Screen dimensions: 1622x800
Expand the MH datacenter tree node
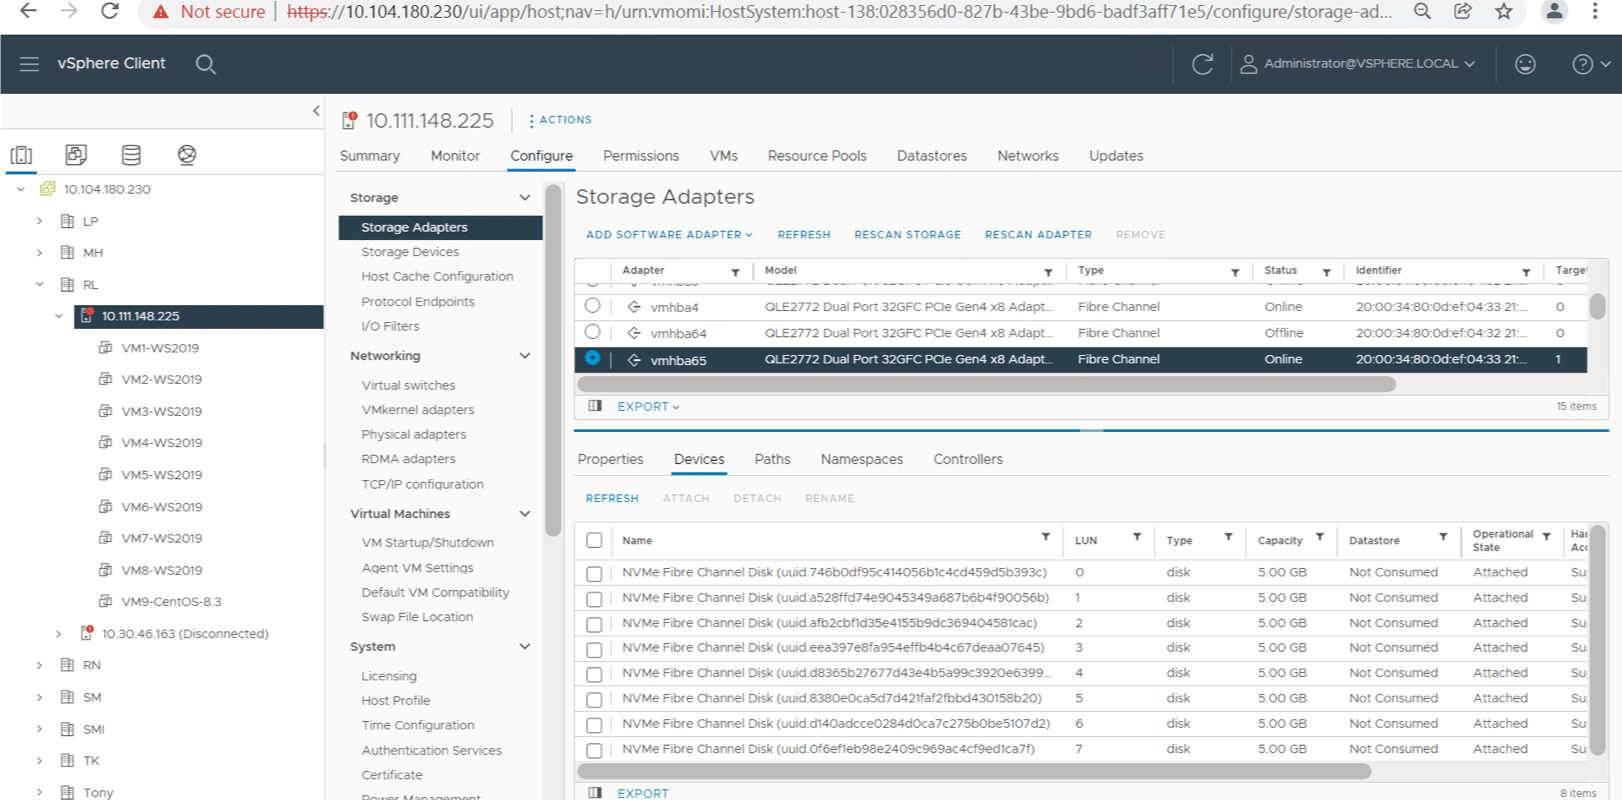tap(39, 253)
